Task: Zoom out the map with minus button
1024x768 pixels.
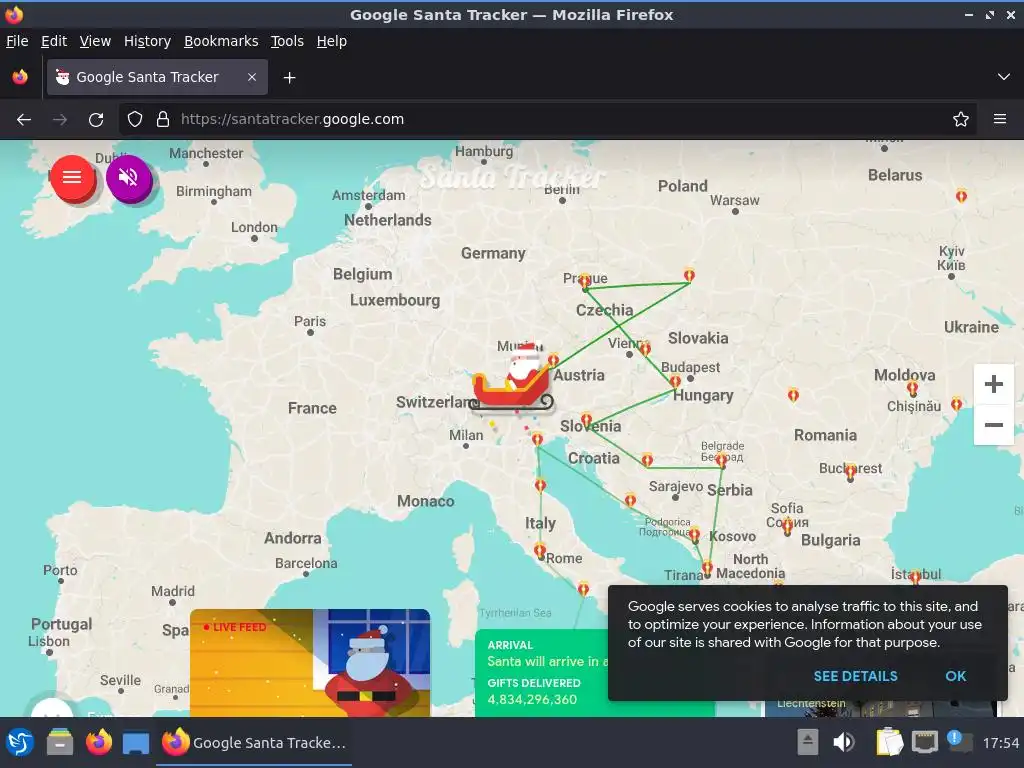Action: (993, 424)
